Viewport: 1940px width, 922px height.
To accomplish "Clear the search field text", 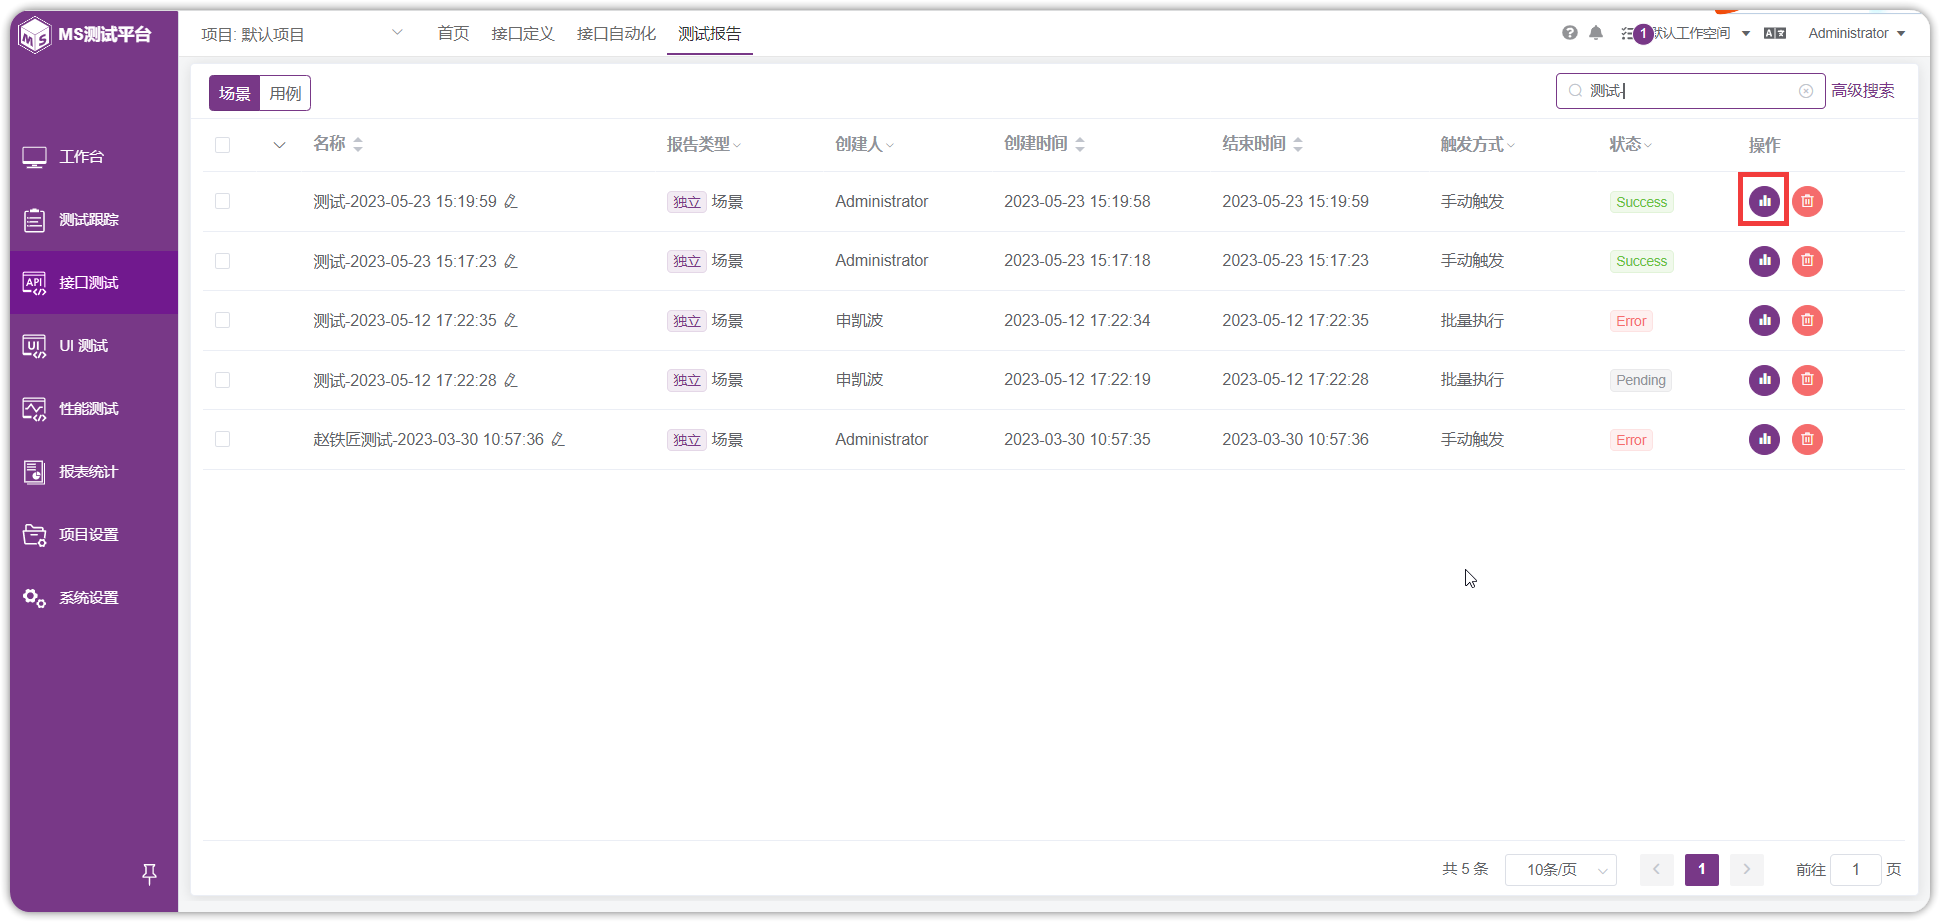I will click(x=1806, y=91).
